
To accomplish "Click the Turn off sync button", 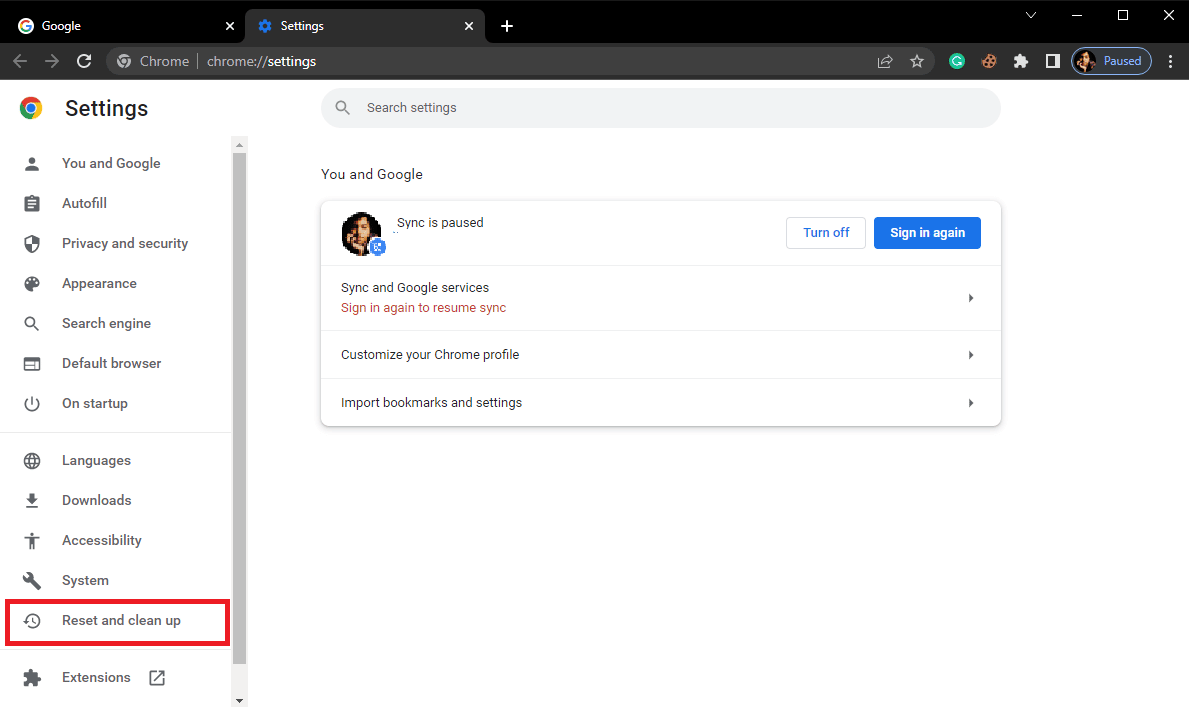I will 826,233.
